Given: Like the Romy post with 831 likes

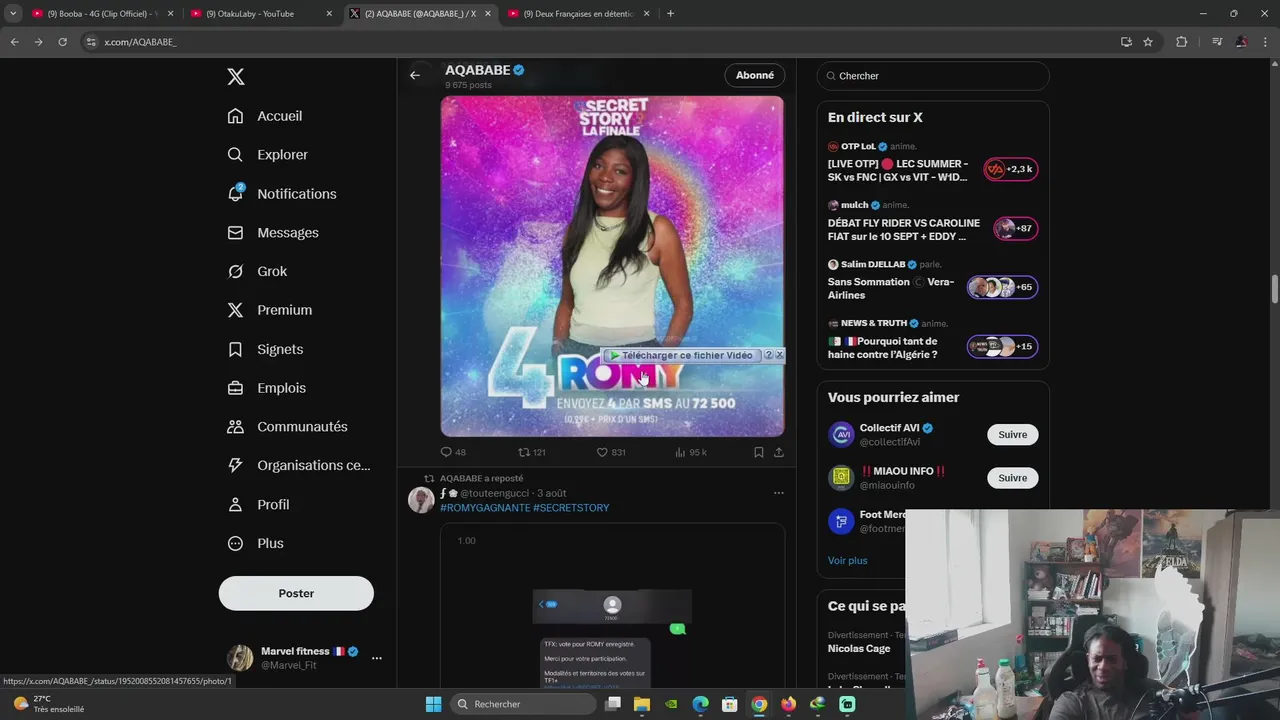Looking at the screenshot, I should pos(611,452).
